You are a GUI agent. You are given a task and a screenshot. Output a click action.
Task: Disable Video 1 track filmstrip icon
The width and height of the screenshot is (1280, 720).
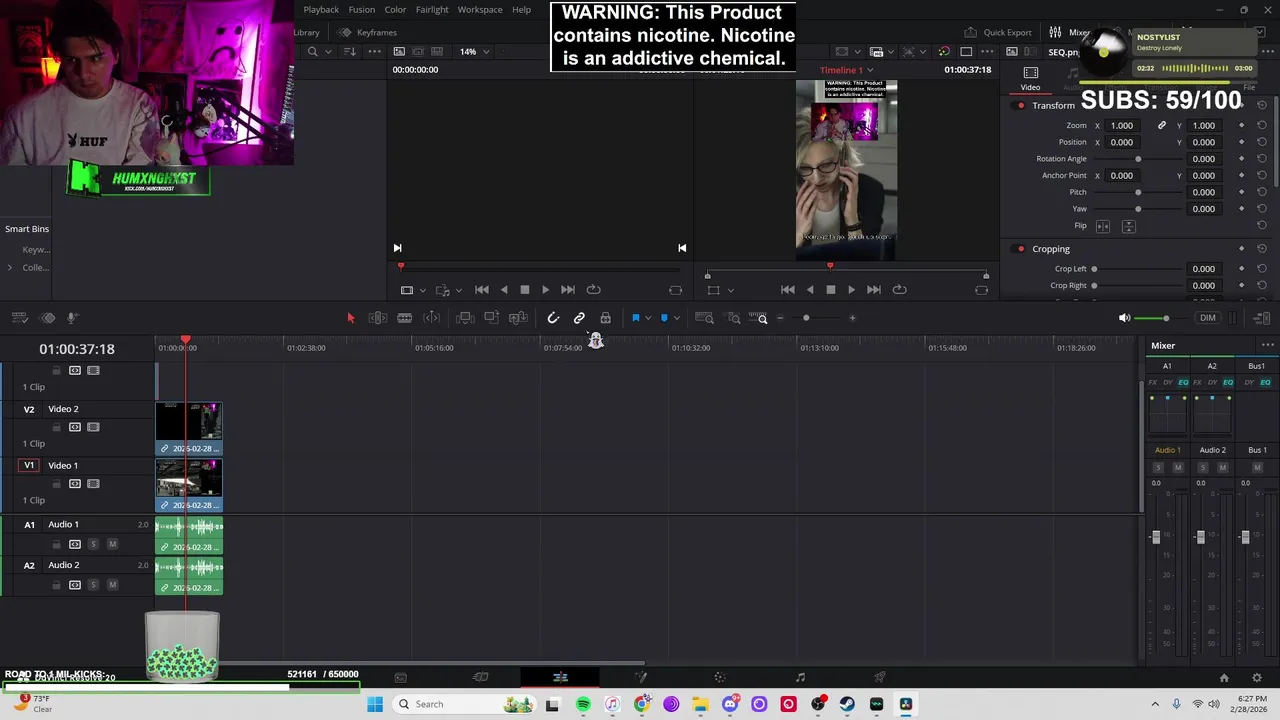tap(93, 484)
